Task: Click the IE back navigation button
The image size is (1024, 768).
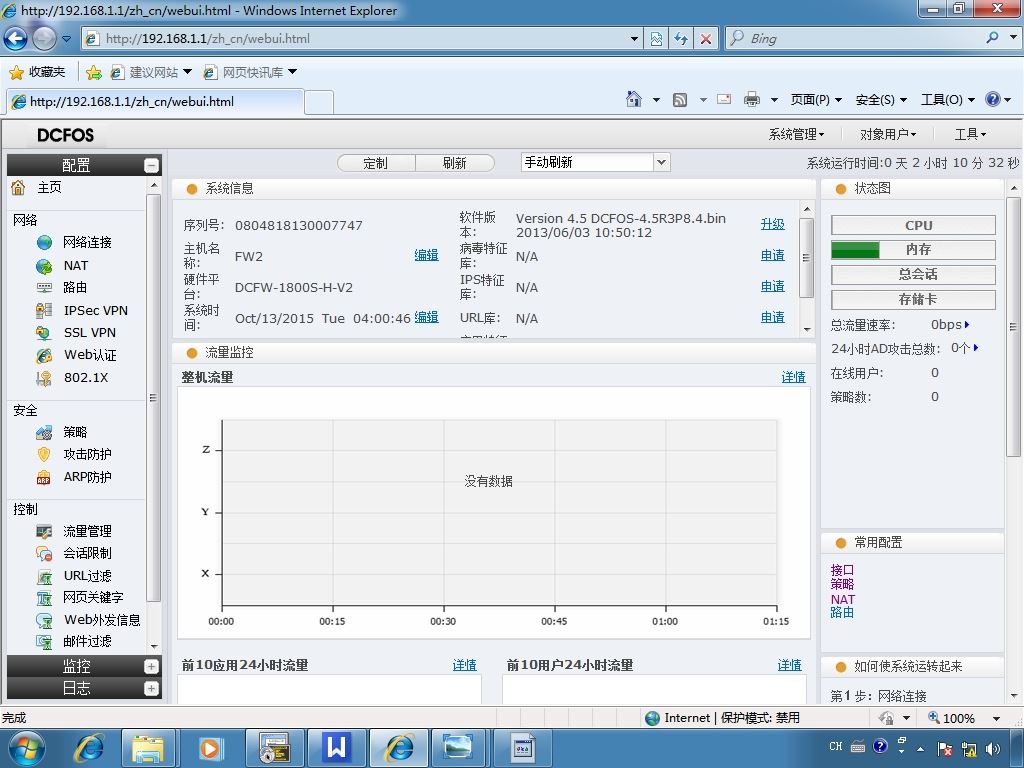Action: click(16, 39)
